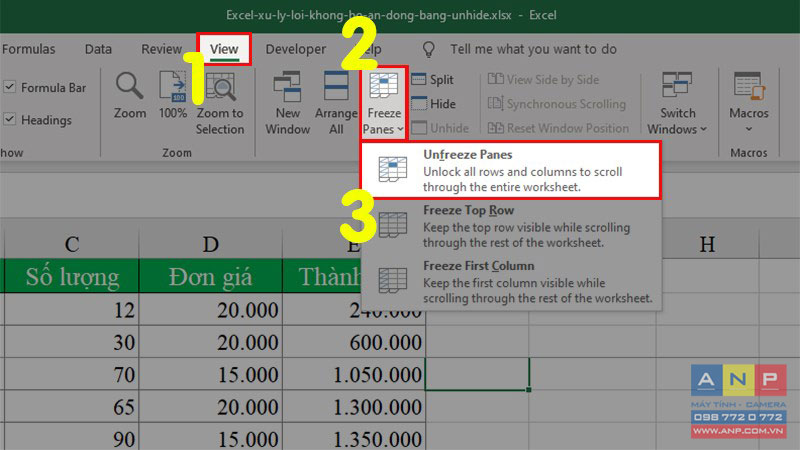This screenshot has width=800, height=450.
Task: Toggle the Headings checkbox
Action: 10,120
